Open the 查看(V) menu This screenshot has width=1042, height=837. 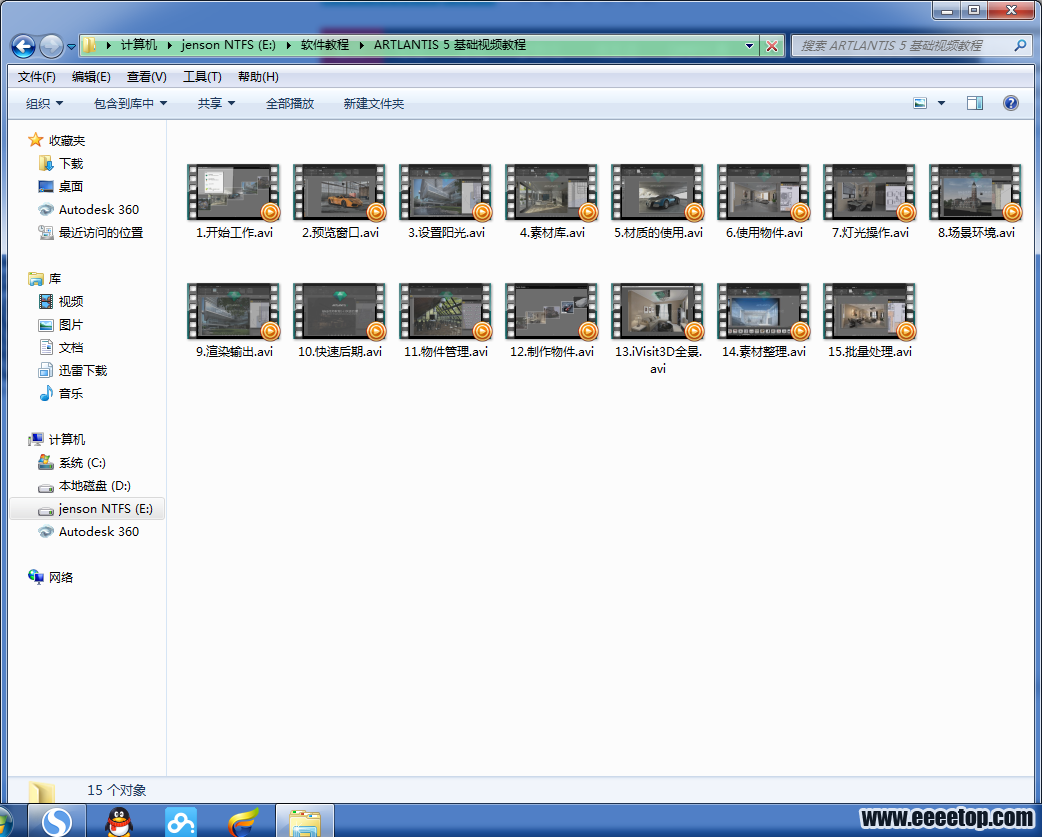[x=146, y=77]
